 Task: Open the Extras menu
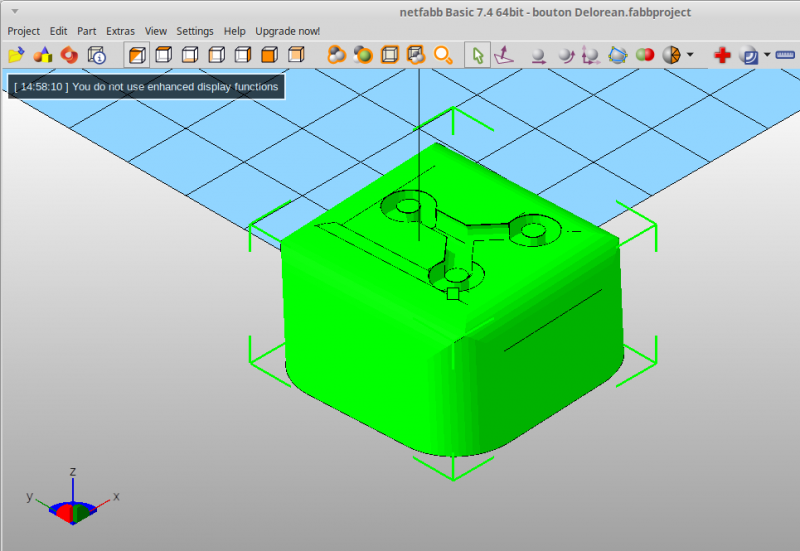(x=120, y=31)
